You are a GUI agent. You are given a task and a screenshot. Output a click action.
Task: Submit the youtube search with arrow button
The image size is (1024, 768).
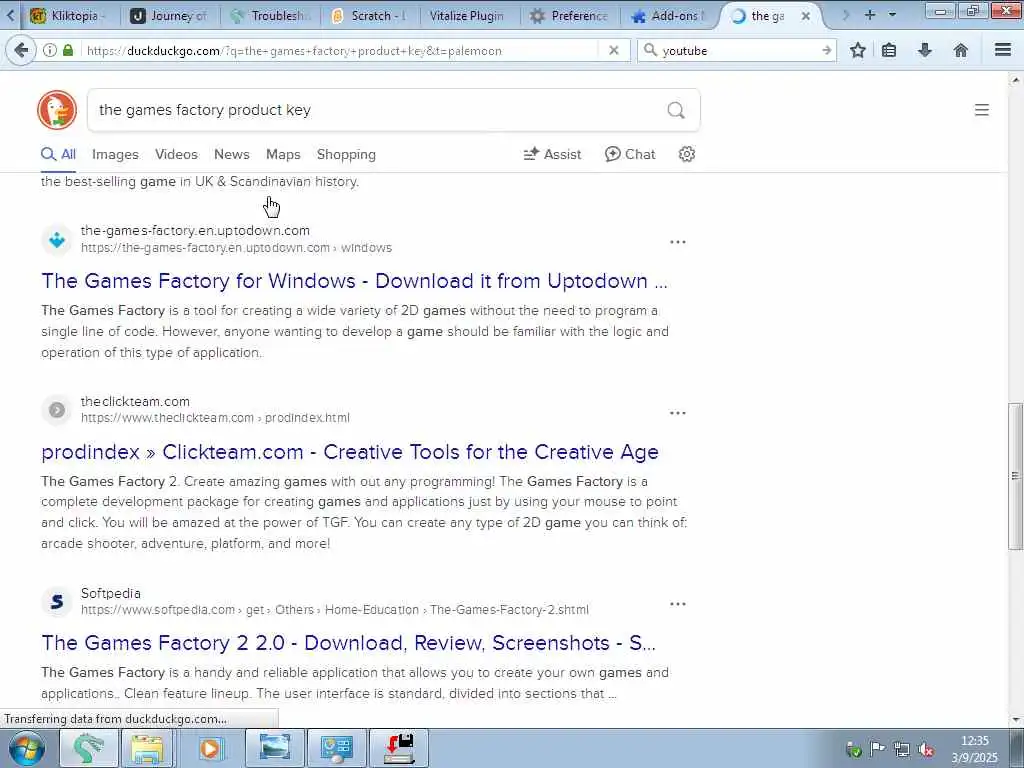[827, 50]
